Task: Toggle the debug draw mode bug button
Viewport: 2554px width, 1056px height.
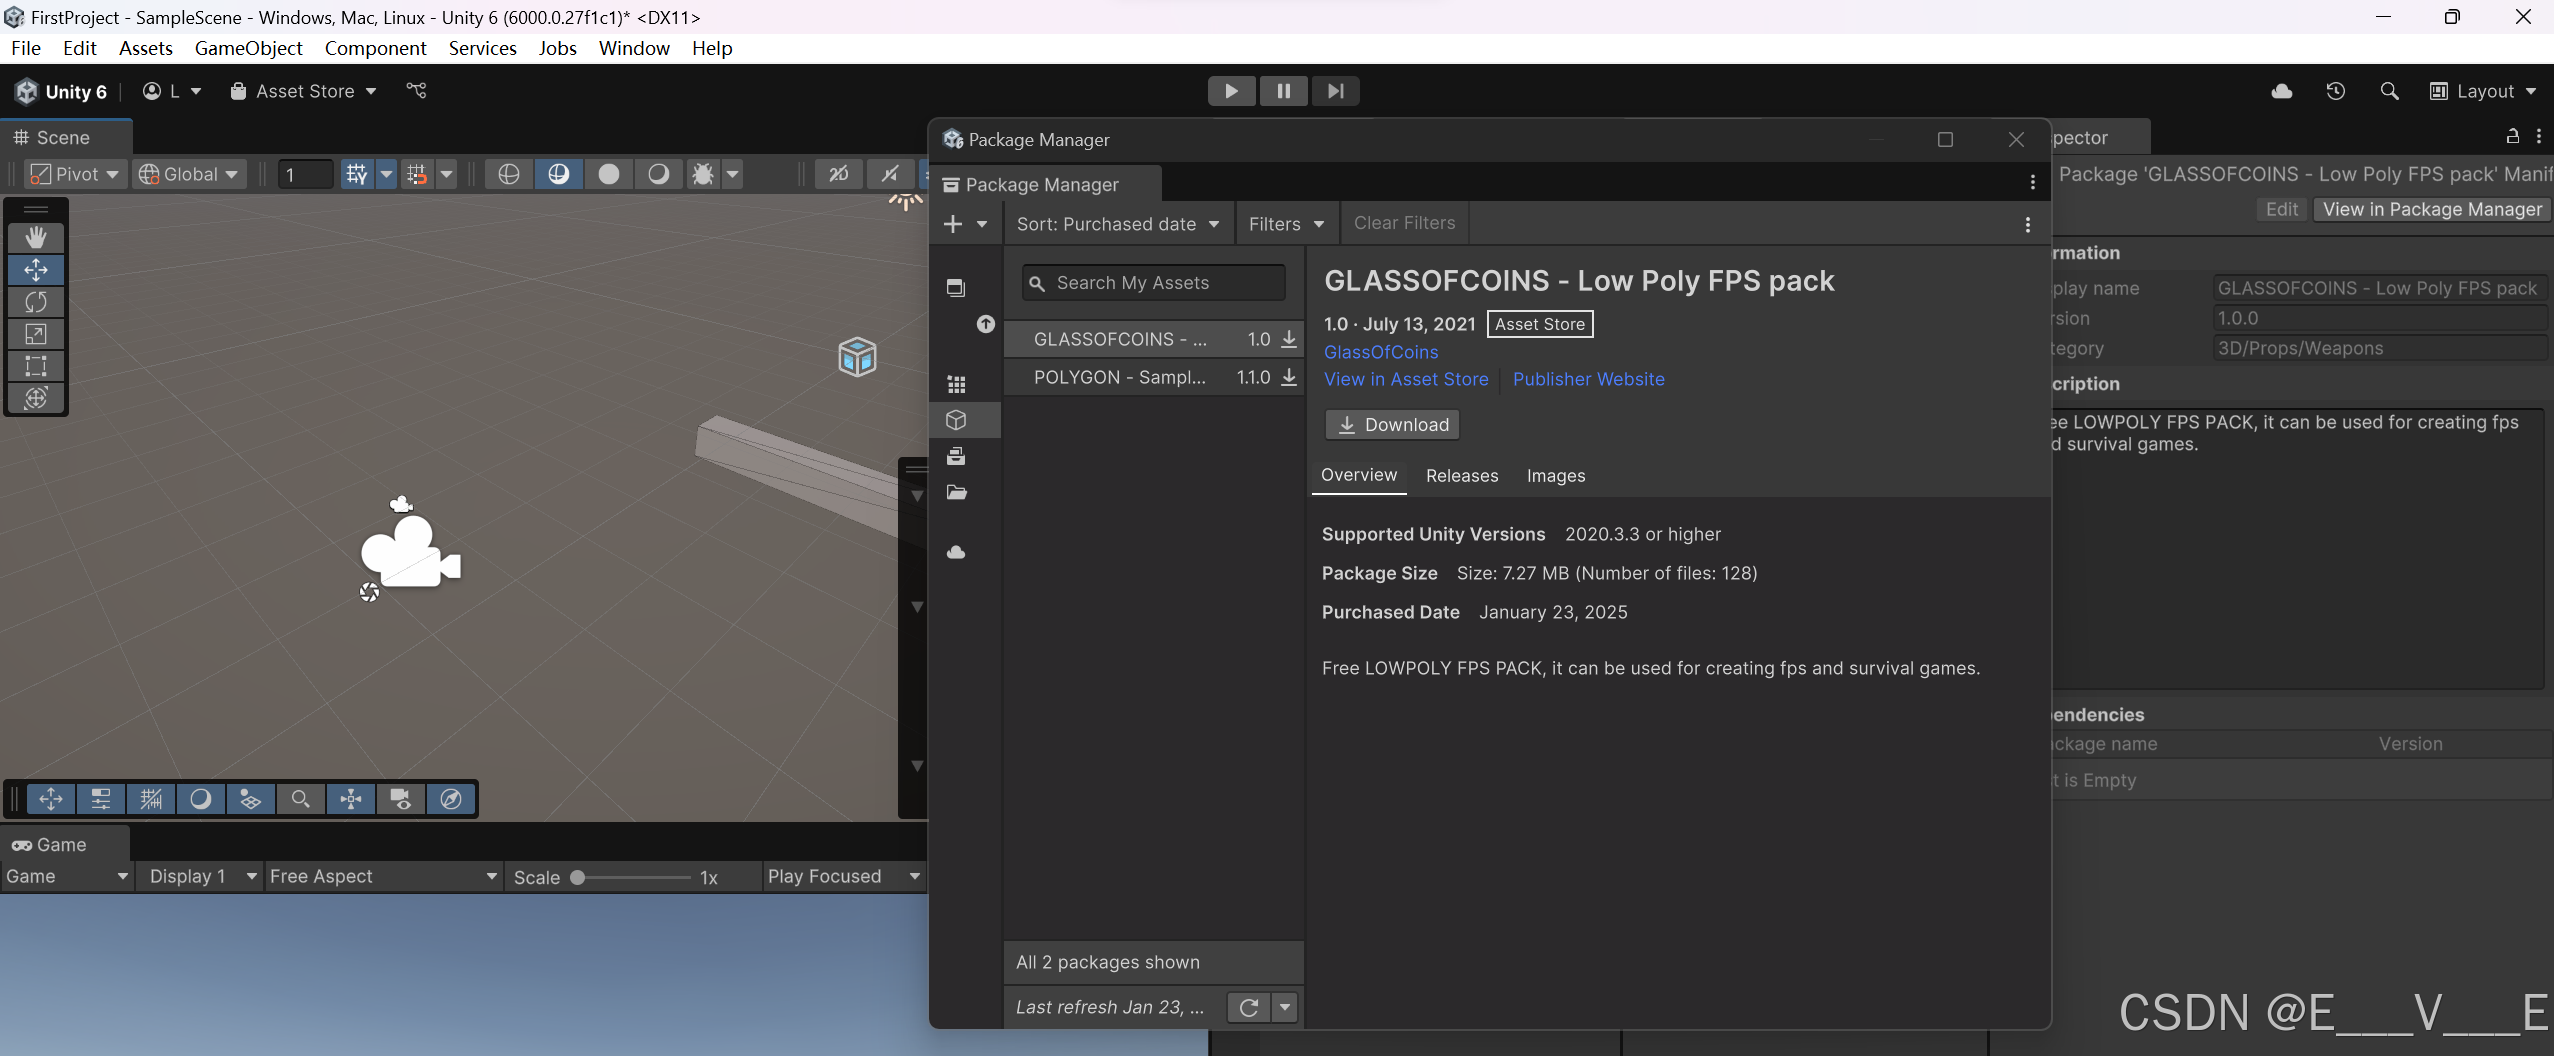Action: (x=703, y=174)
